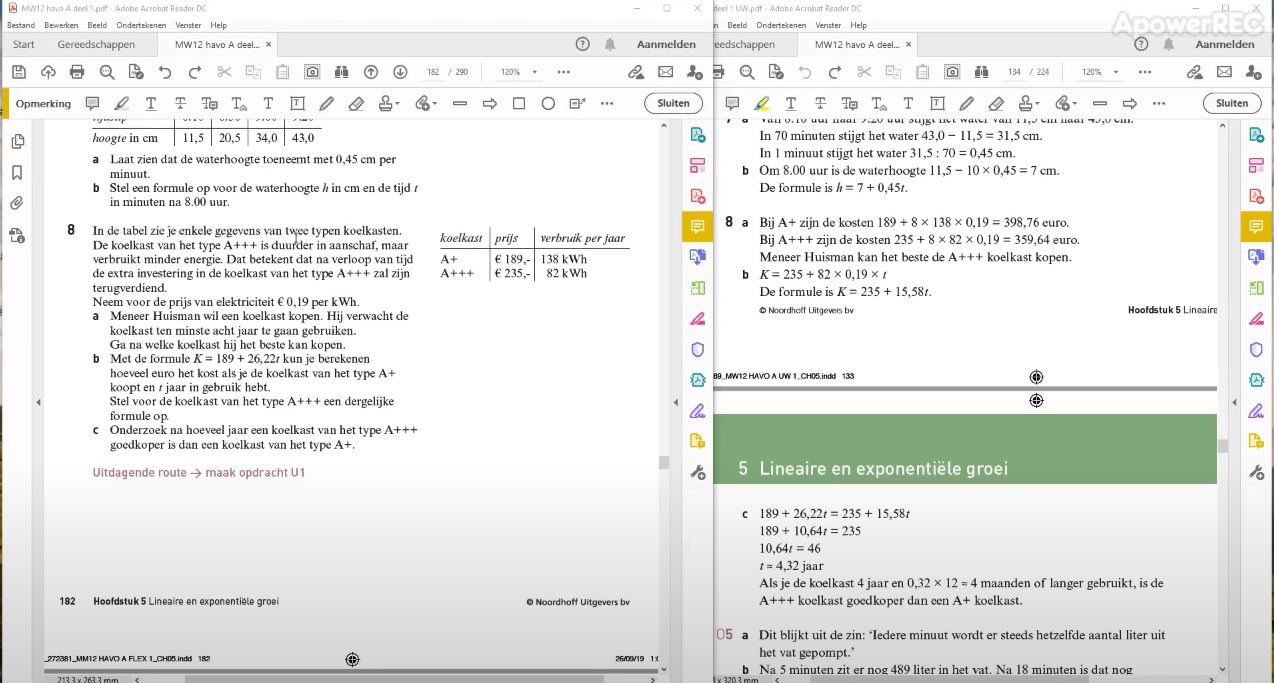1274x683 pixels.
Task: Close the MW12 havo A deel tab in left window
Action: click(x=269, y=45)
